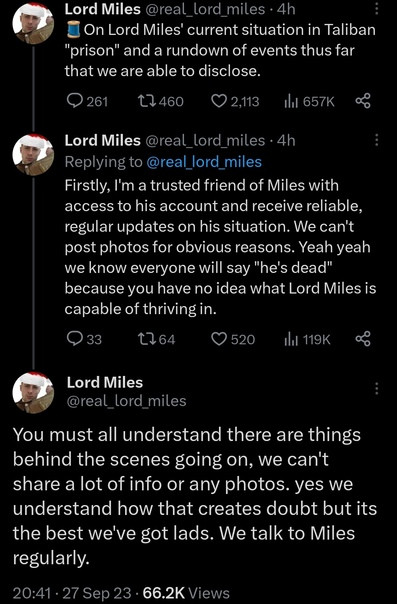This screenshot has width=397, height=604.
Task: Open the 20:41 · 27 Sep 23 timestamp
Action: (x=72, y=593)
